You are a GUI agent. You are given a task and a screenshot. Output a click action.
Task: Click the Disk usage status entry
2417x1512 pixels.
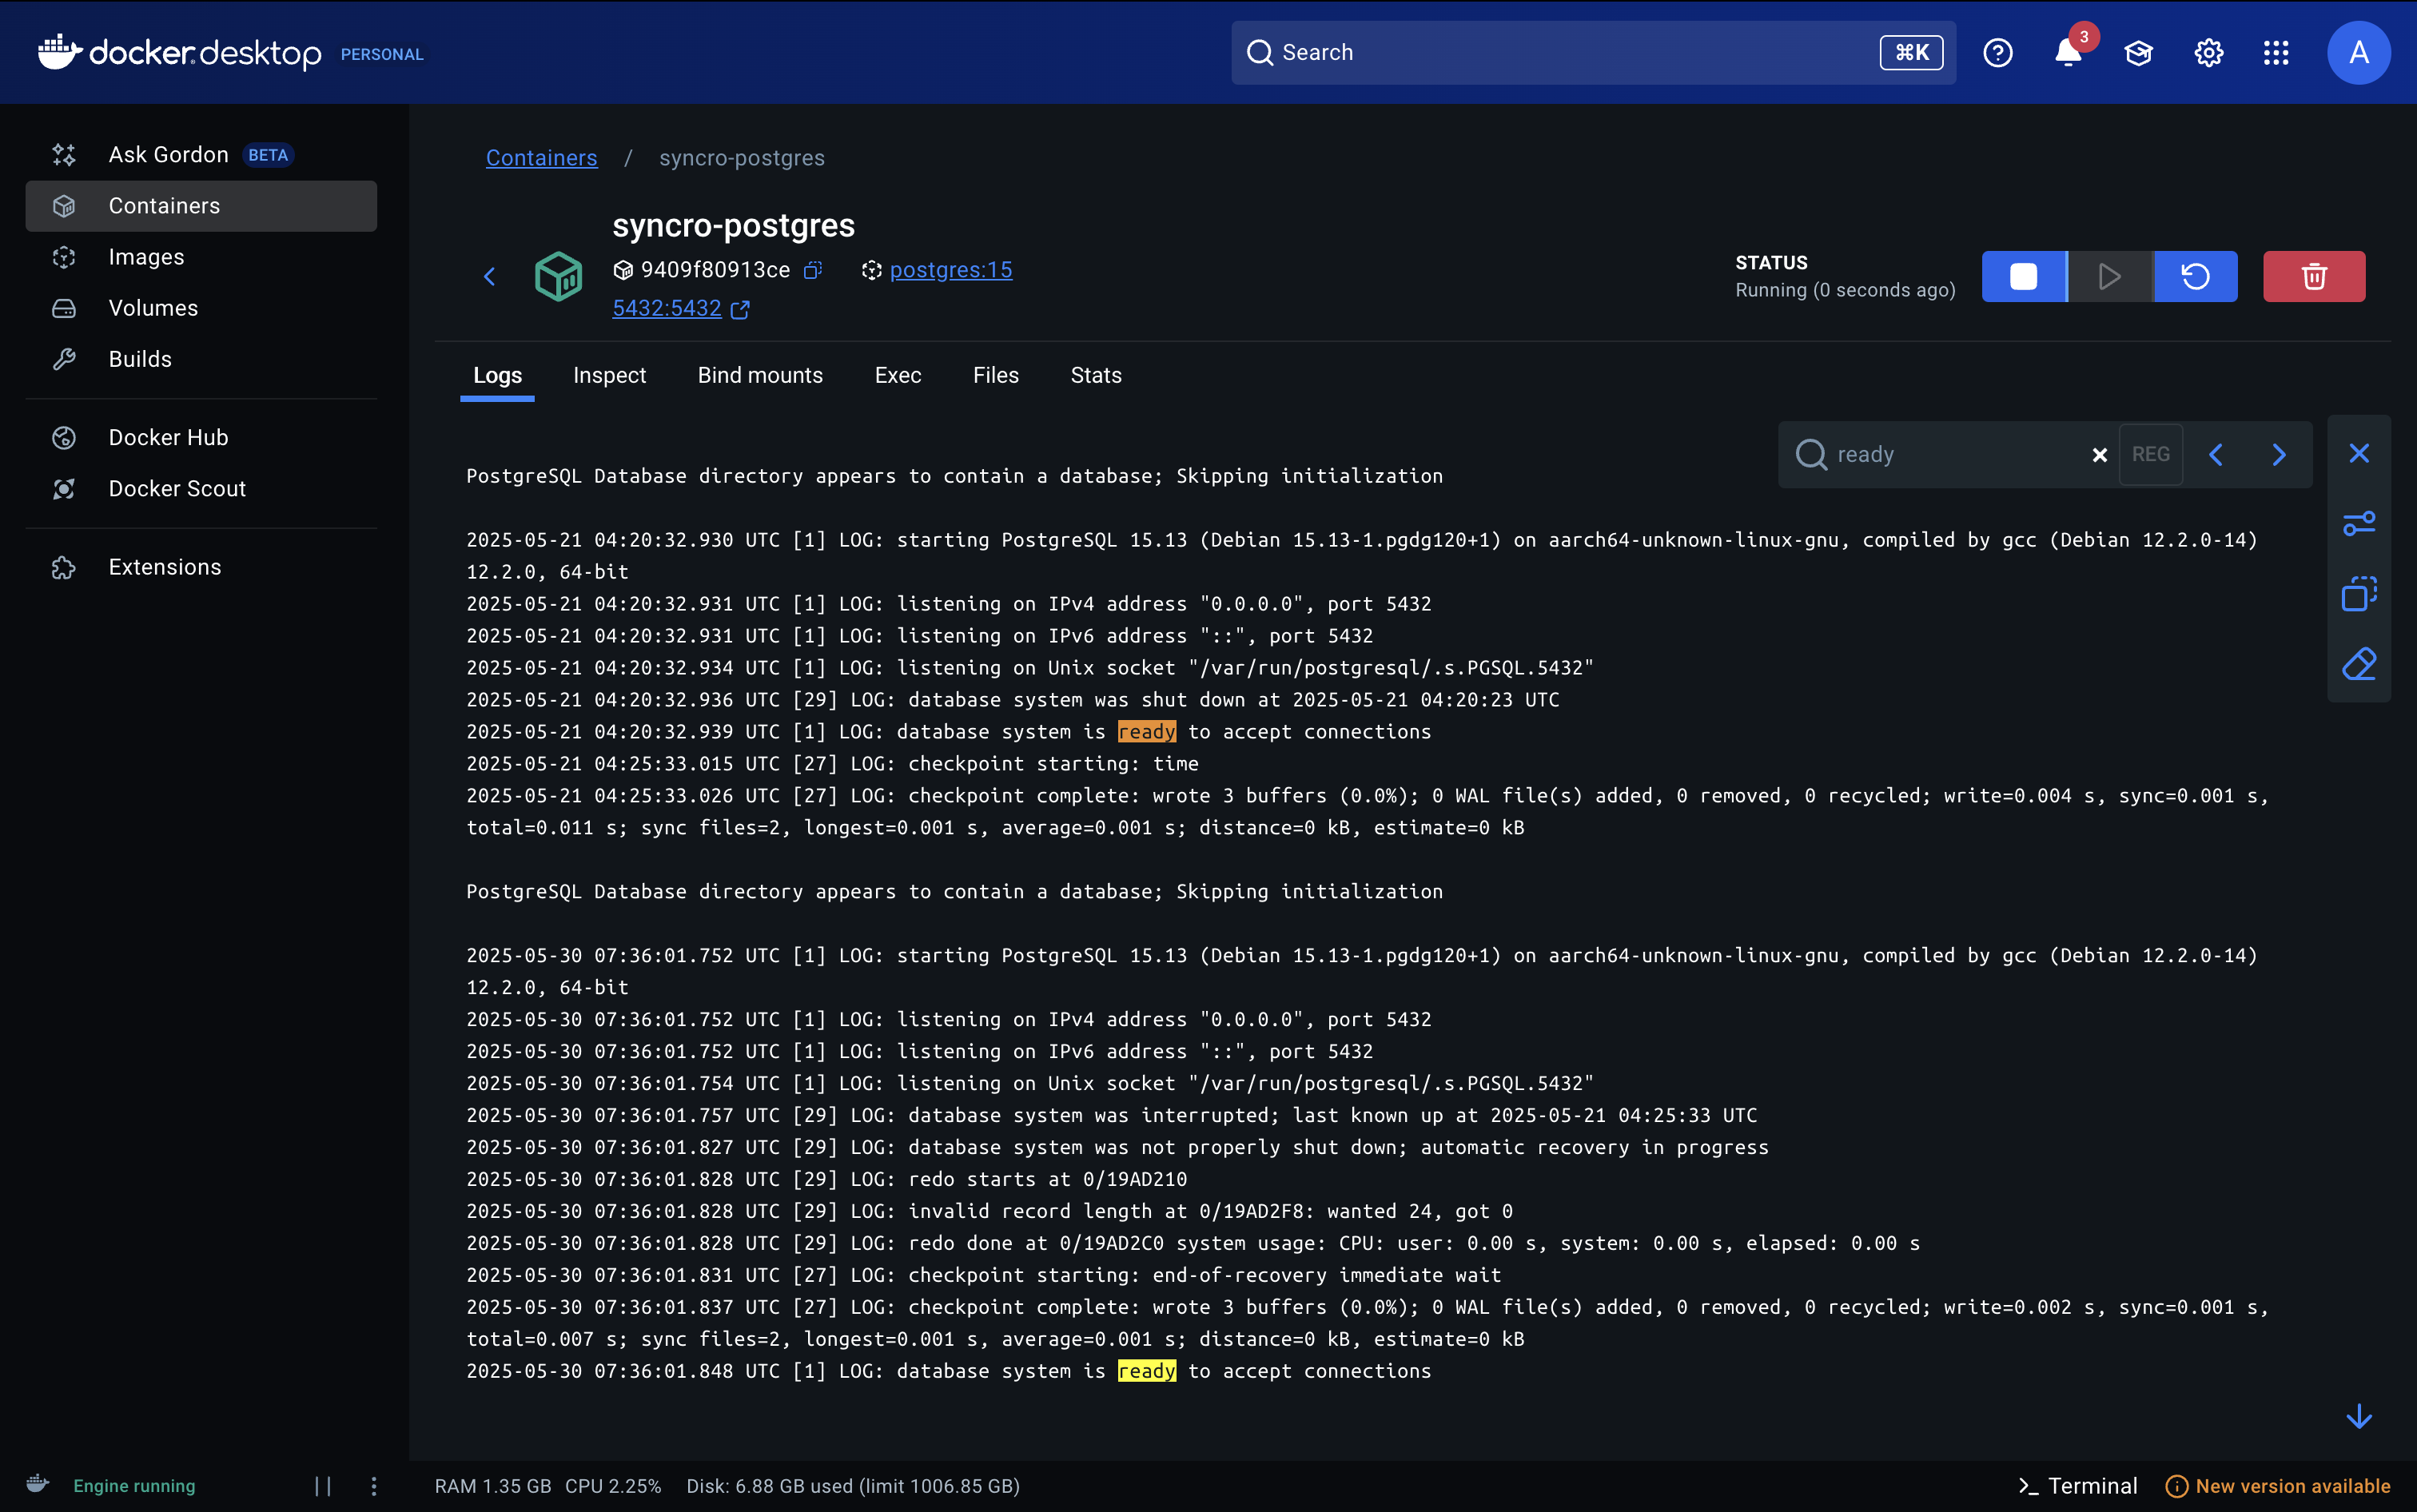pyautogui.click(x=853, y=1486)
